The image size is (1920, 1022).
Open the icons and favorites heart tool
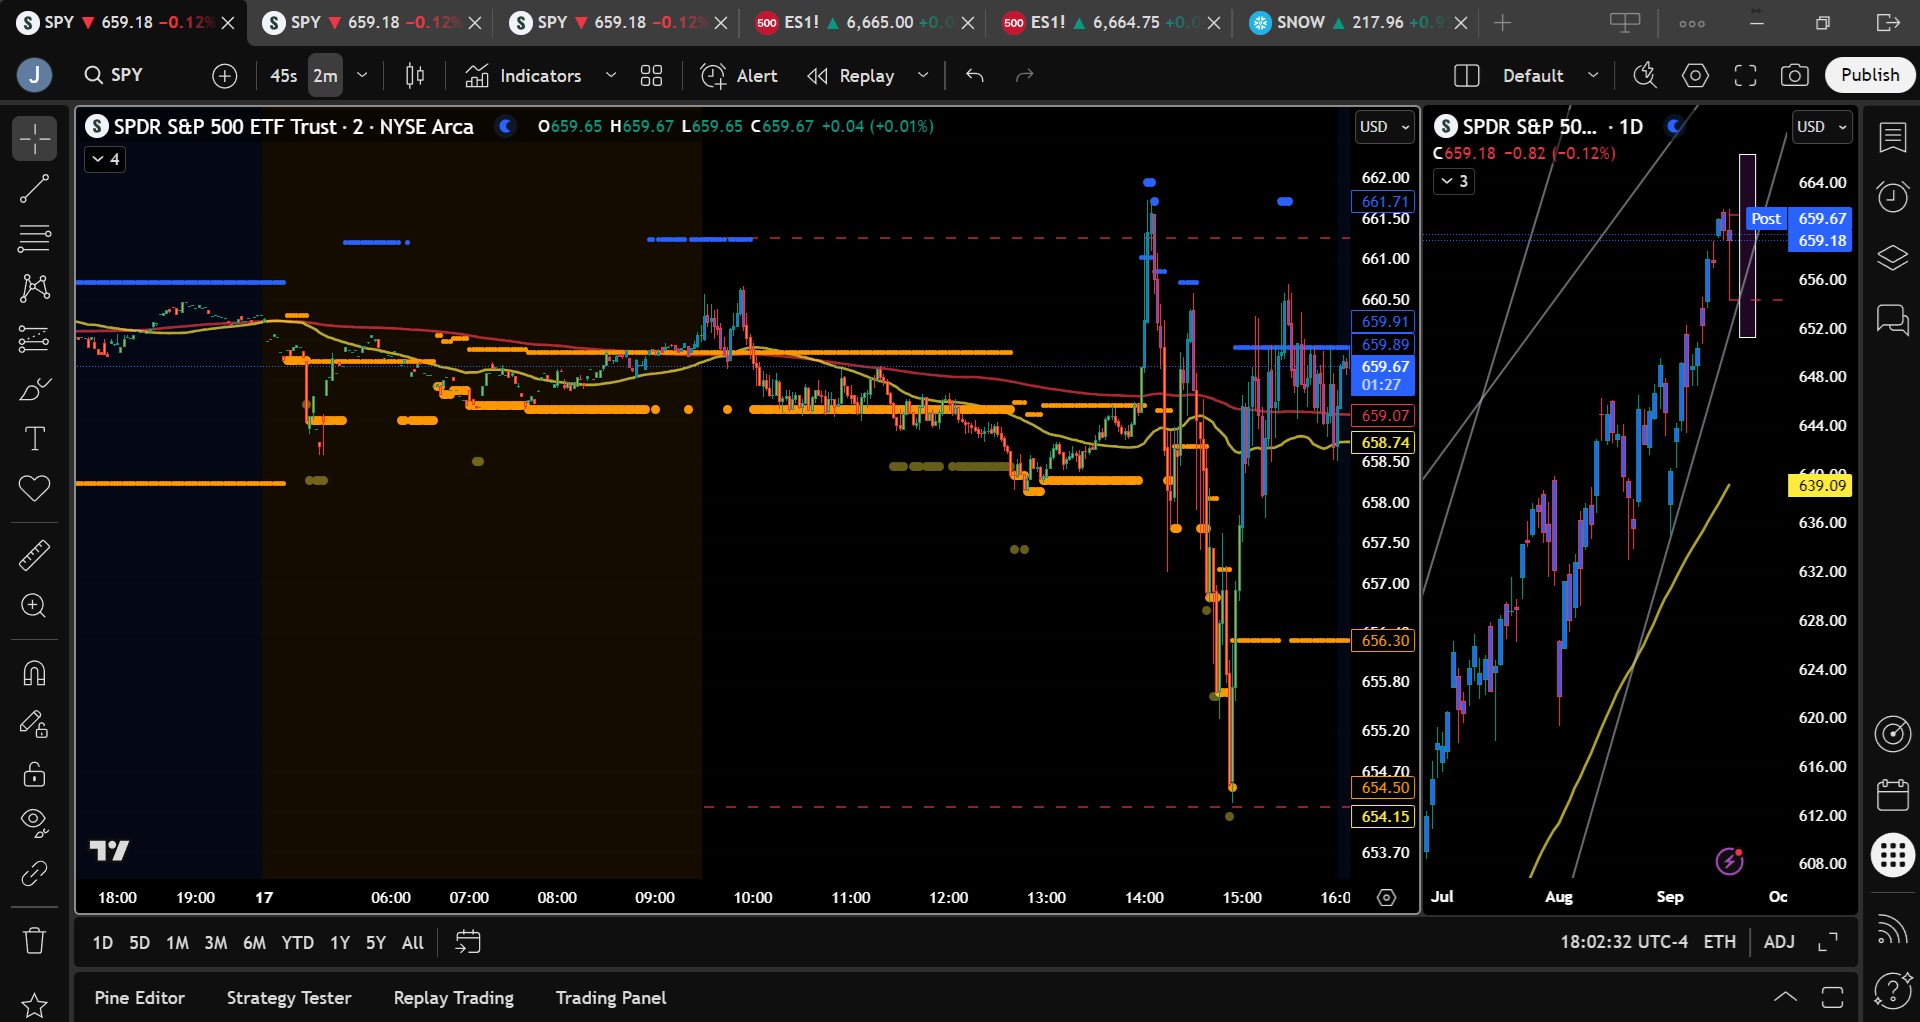tap(34, 489)
